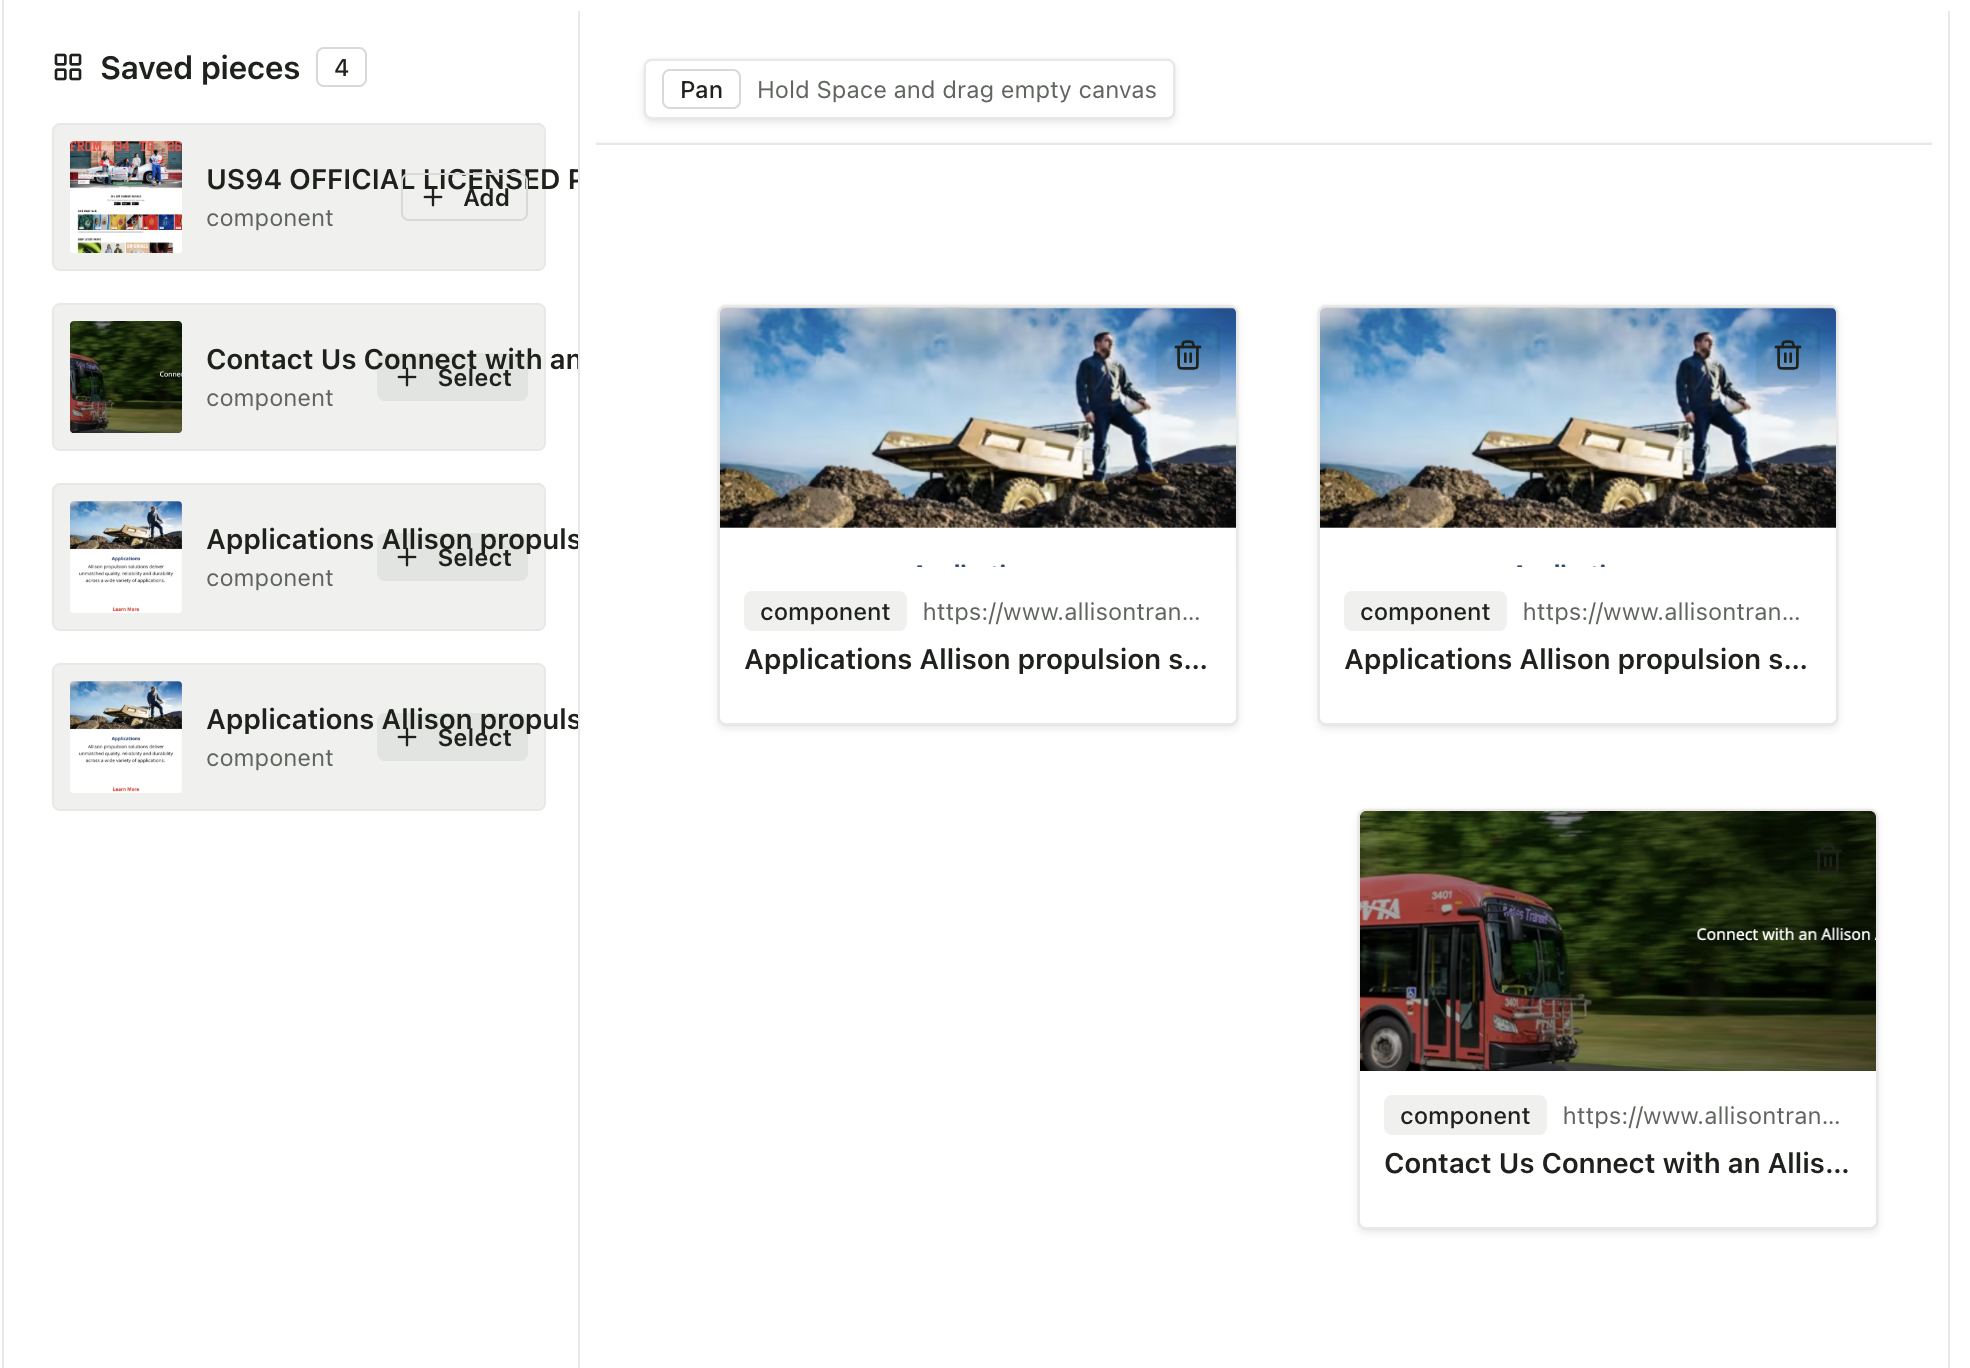Image resolution: width=1970 pixels, height=1368 pixels.
Task: Click Select on the fourth saved piece
Action: pos(453,737)
